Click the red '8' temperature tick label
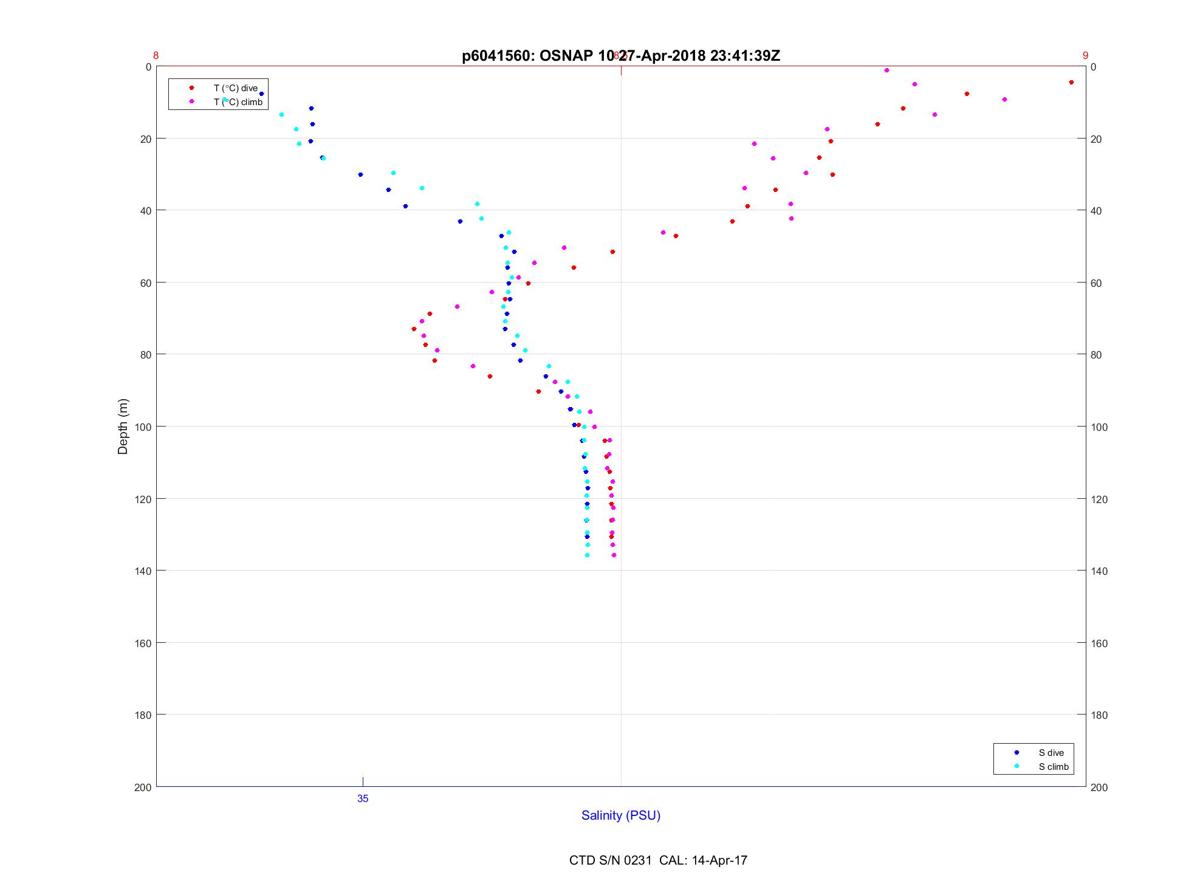The width and height of the screenshot is (1200, 885). (156, 56)
